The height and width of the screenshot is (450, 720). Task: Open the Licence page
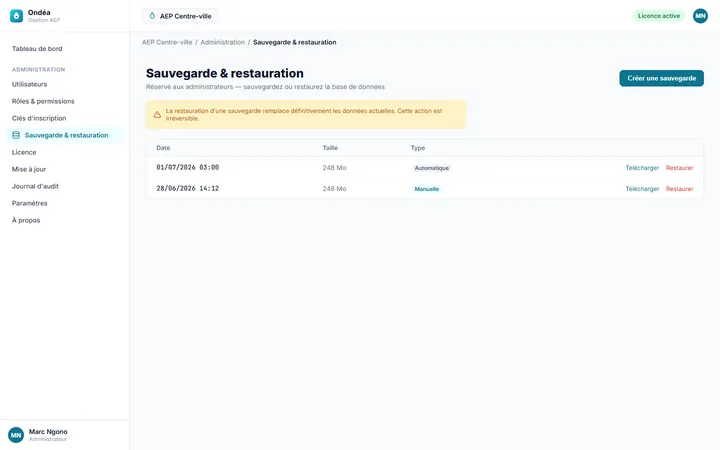coord(24,152)
